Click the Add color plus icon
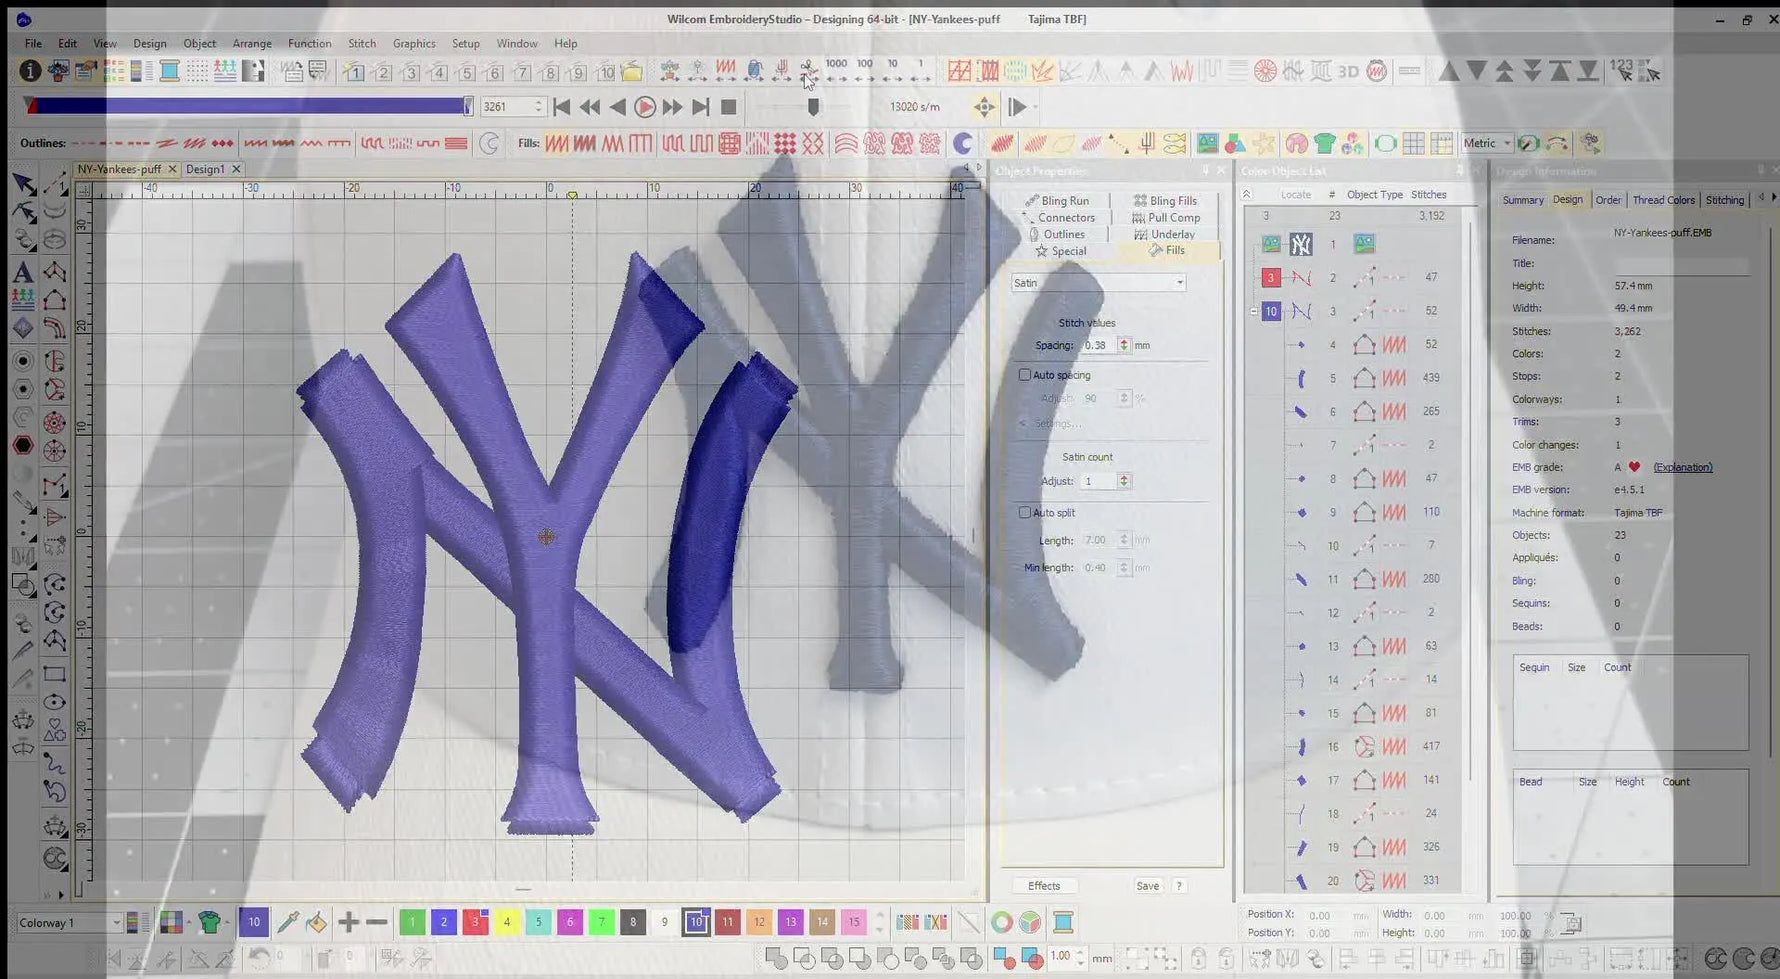The width and height of the screenshot is (1780, 979). pyautogui.click(x=348, y=922)
